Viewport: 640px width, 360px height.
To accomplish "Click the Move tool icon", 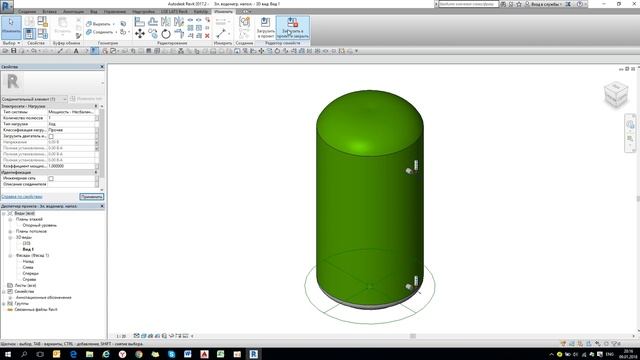I will pos(140,34).
